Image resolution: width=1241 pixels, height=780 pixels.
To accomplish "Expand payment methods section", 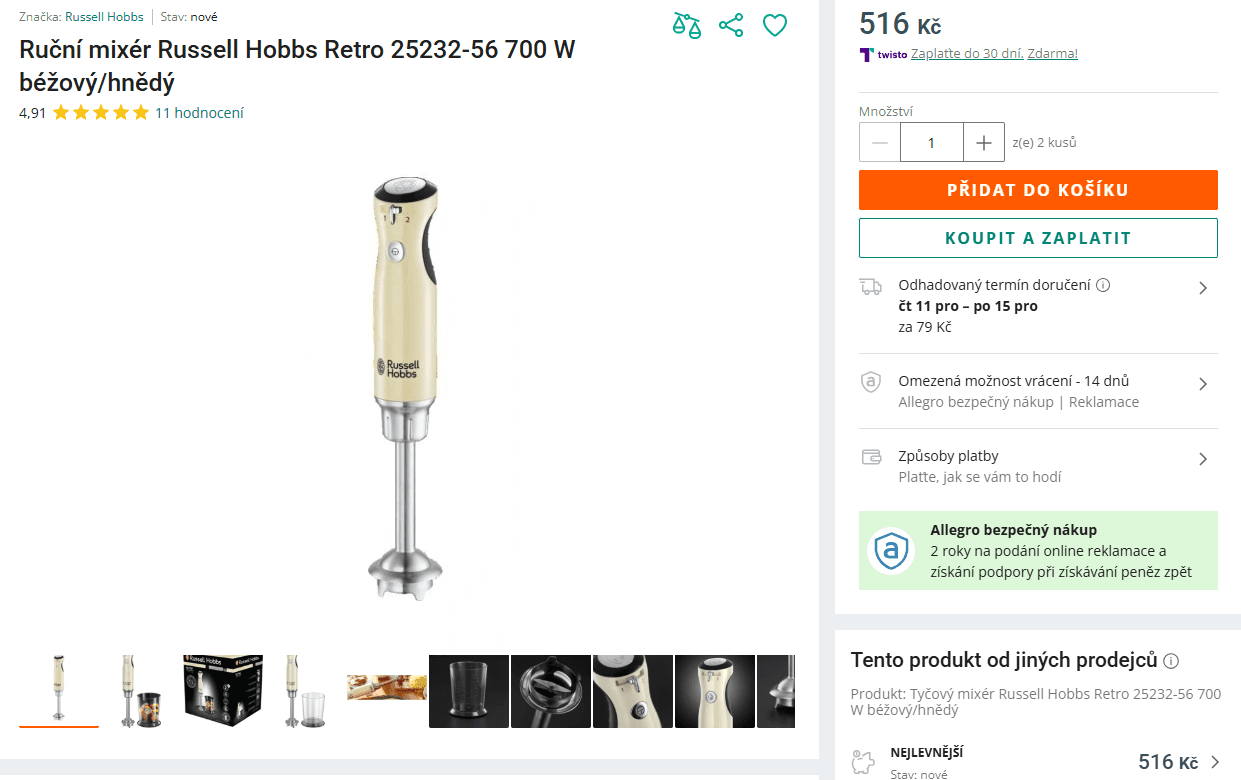I will (1203, 459).
